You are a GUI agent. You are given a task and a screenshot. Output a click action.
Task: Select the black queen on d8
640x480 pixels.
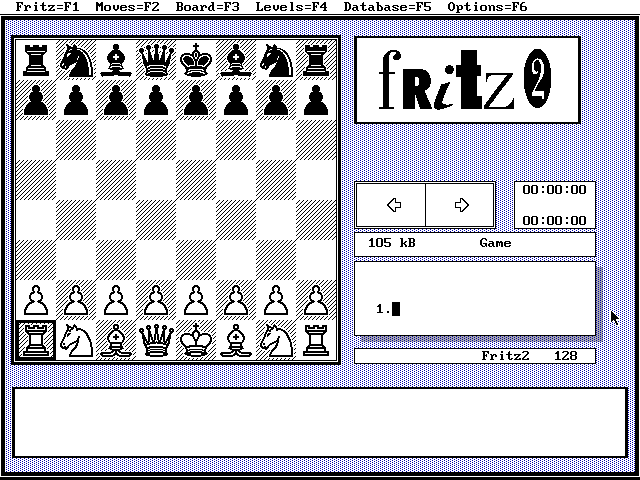pyautogui.click(x=156, y=60)
